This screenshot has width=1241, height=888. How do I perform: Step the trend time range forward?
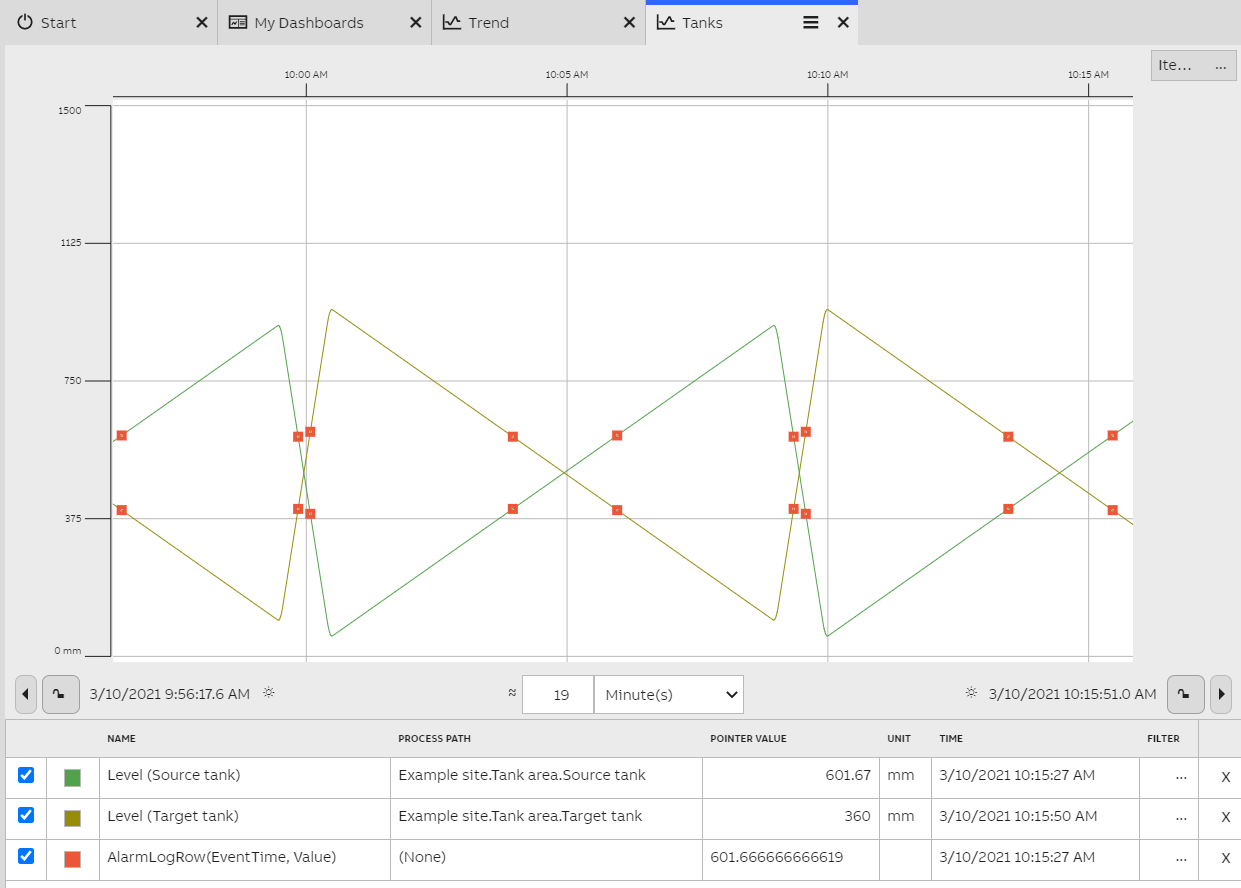[x=1220, y=694]
